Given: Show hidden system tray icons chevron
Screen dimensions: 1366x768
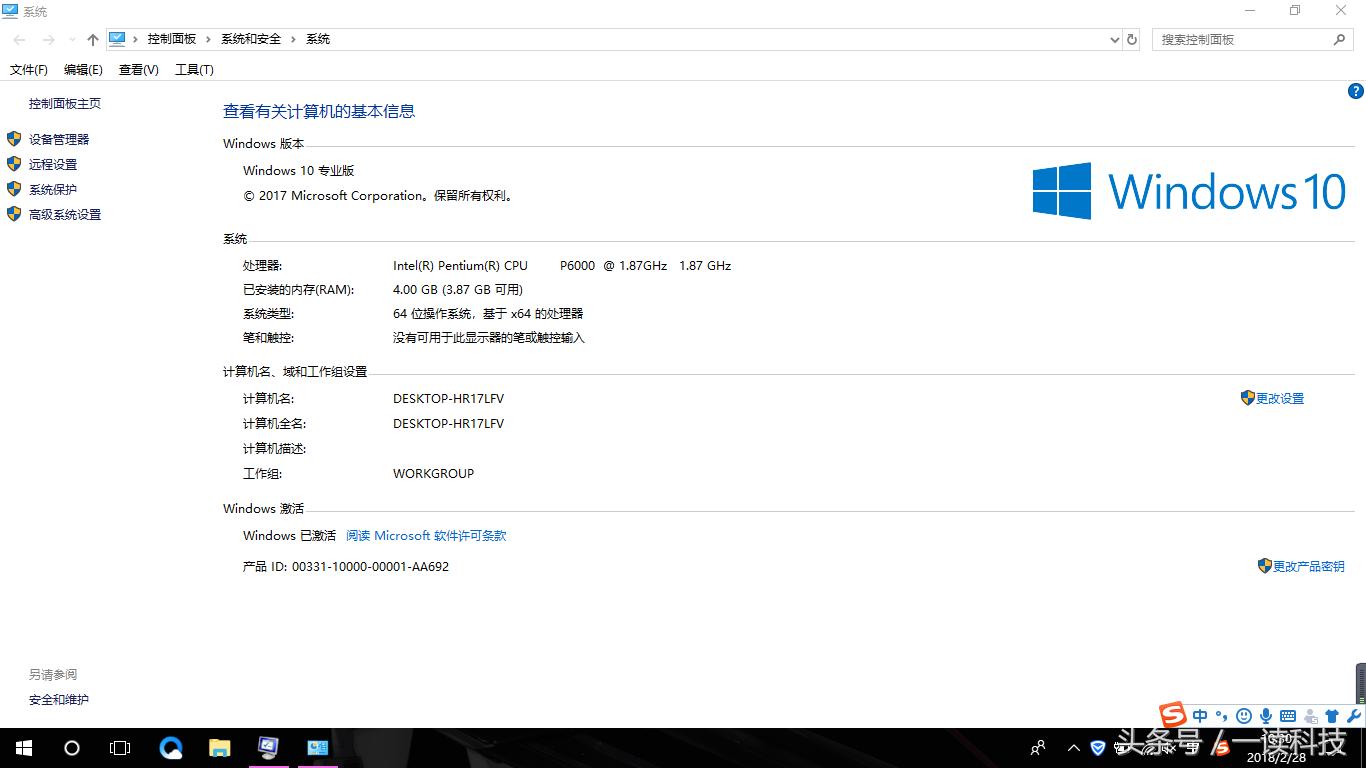Looking at the screenshot, I should 1074,747.
